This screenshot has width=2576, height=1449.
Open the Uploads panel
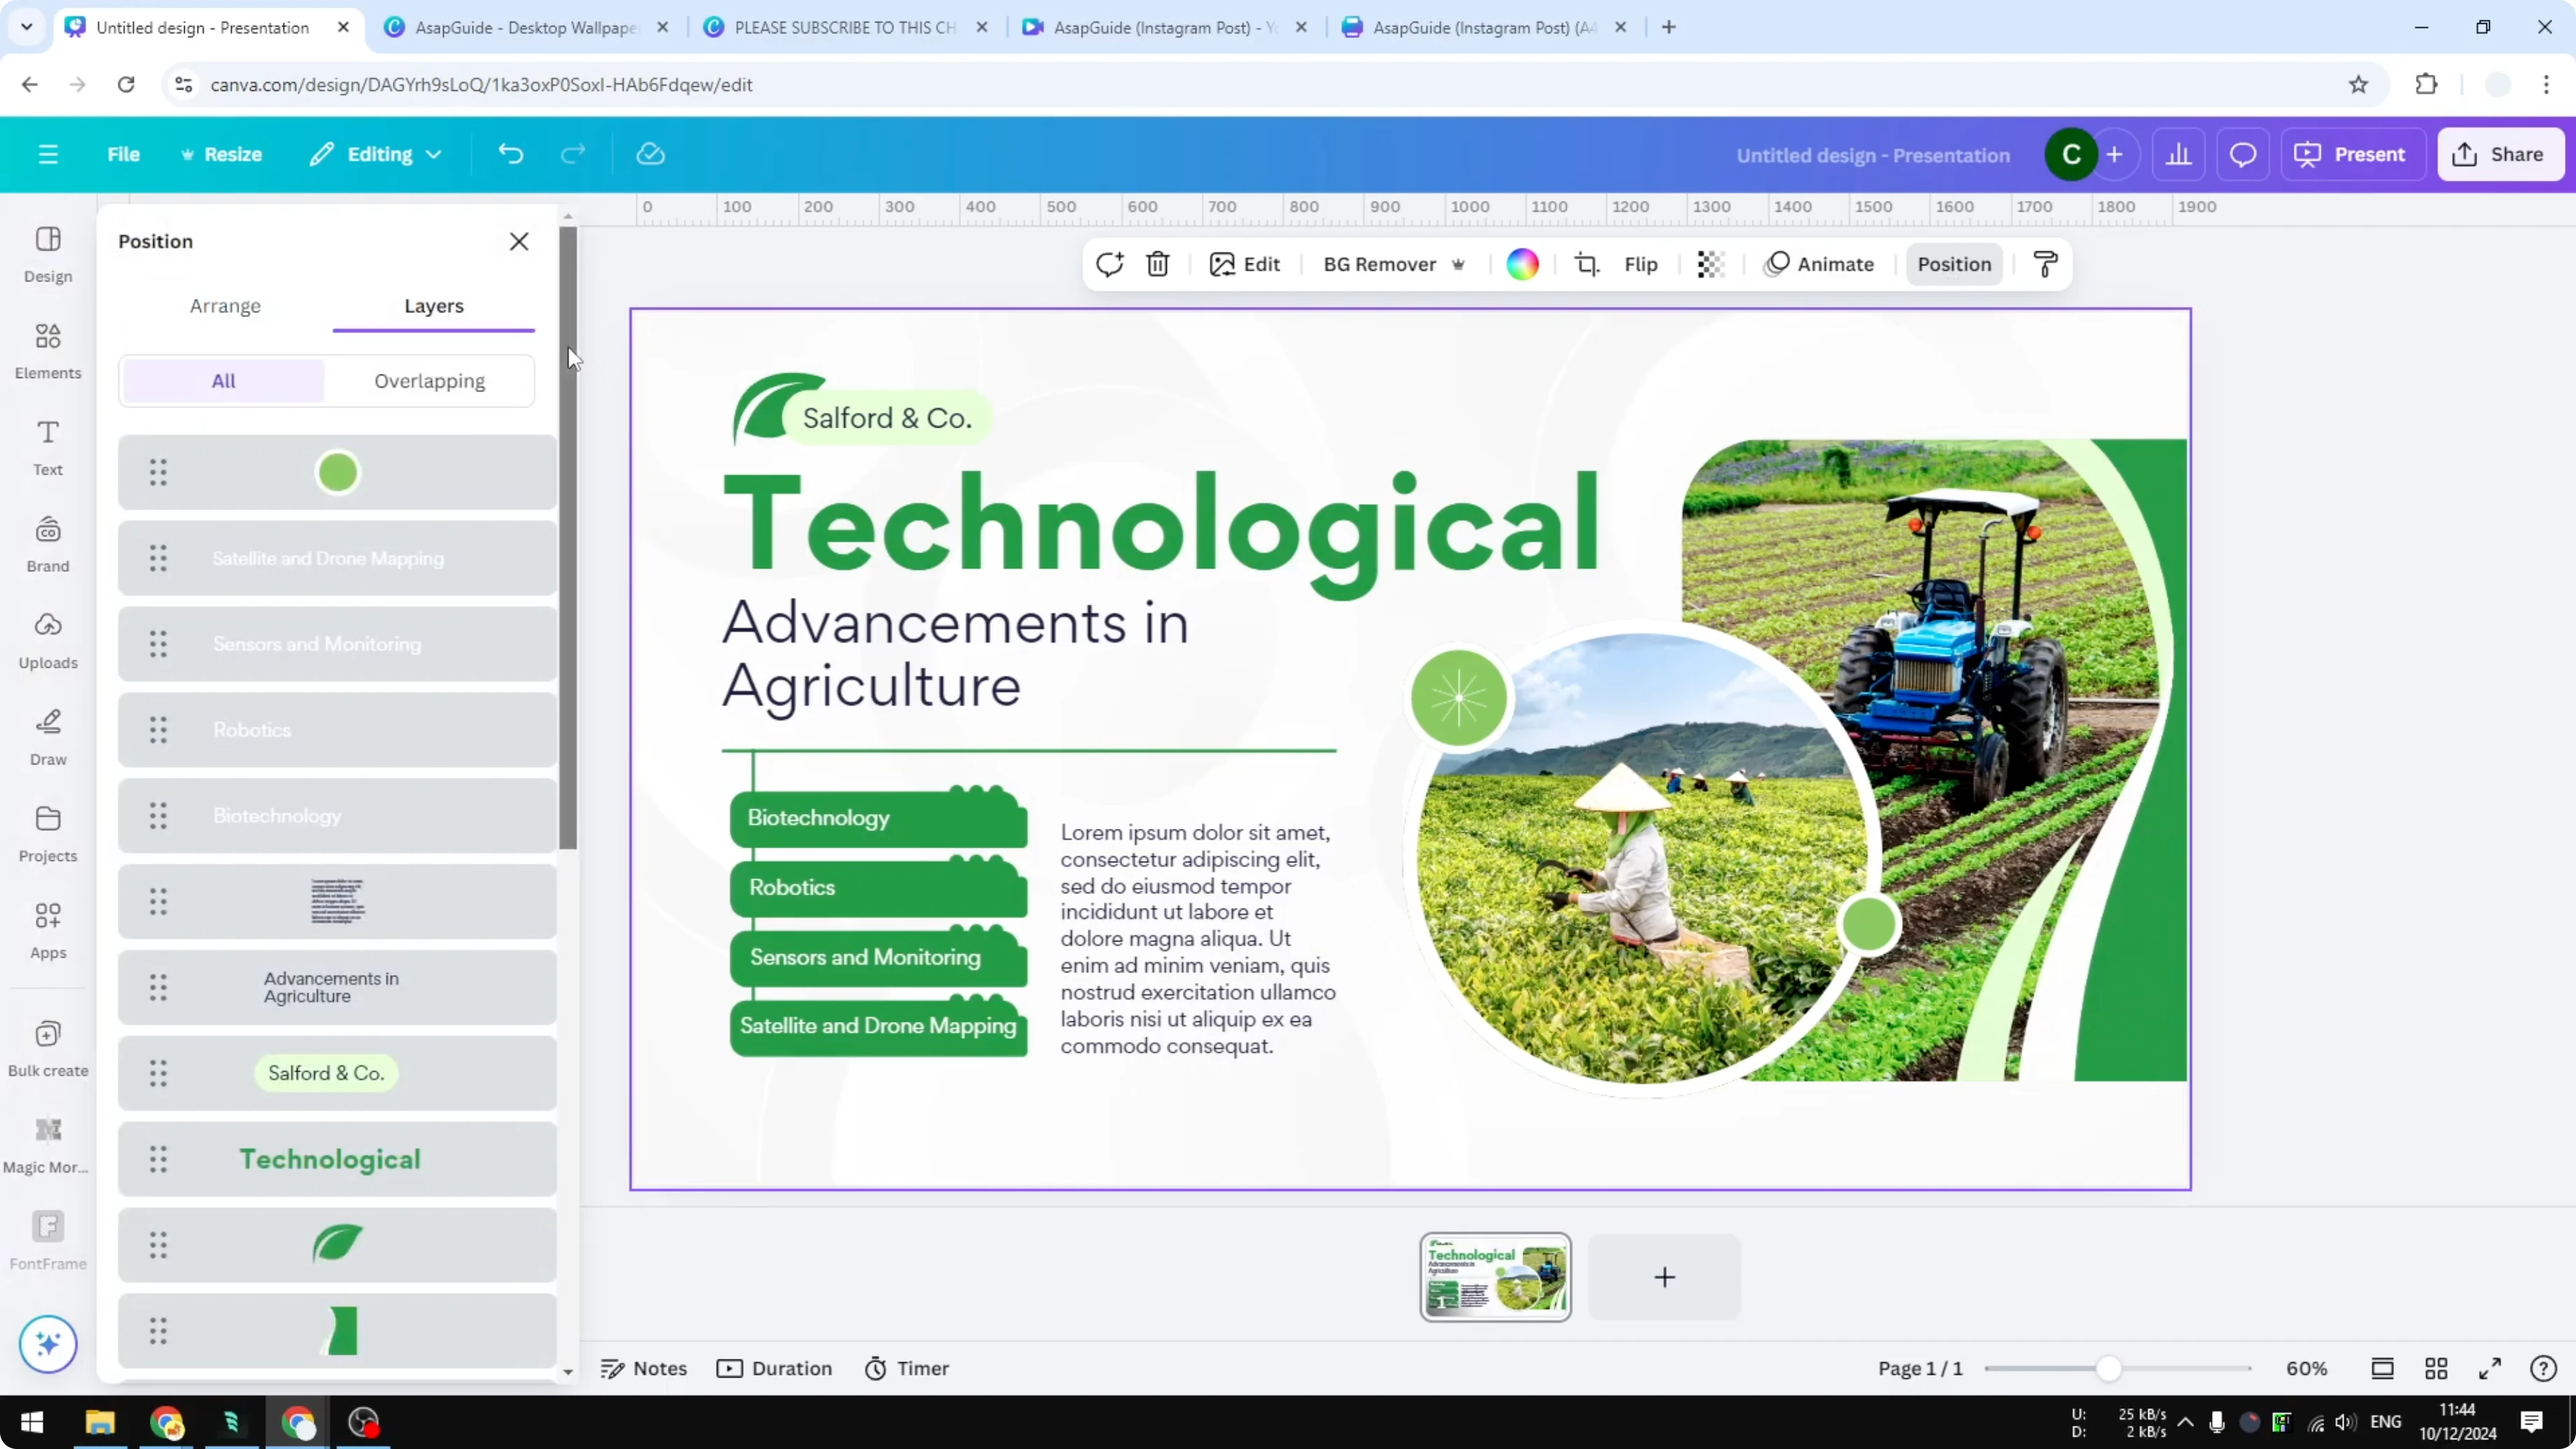click(x=47, y=638)
